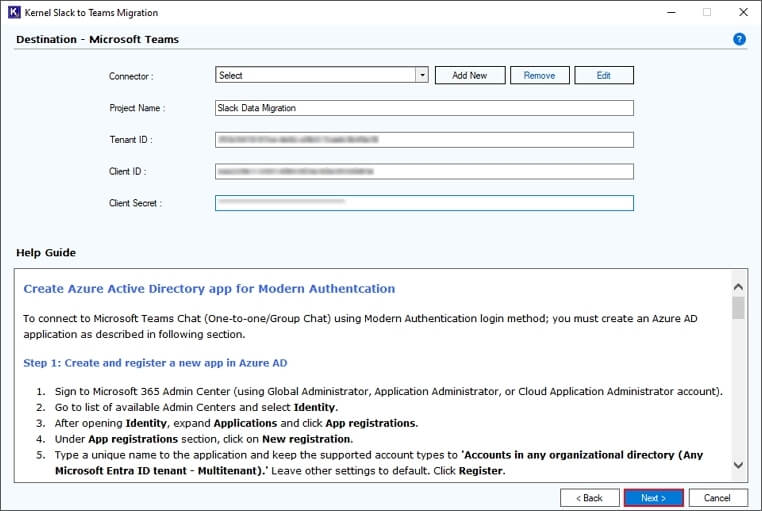Click the Edit connector button
This screenshot has width=762, height=511.
[x=604, y=75]
